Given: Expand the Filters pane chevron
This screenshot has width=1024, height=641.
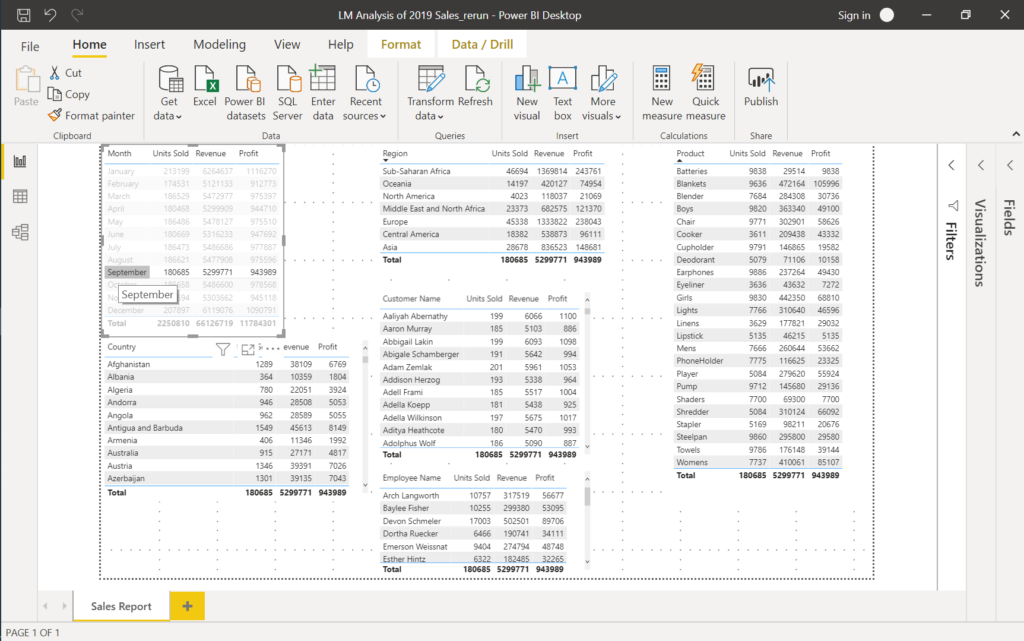Looking at the screenshot, I should click(951, 165).
